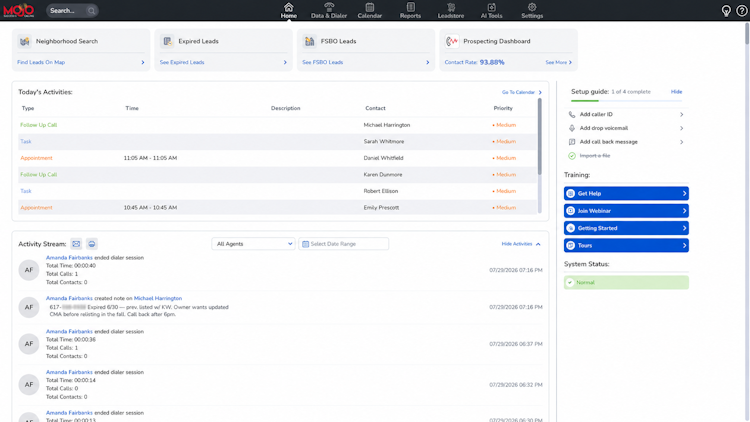Viewport: 750px width, 422px height.
Task: Click the main page vertical scrollbar
Action: (747, 33)
